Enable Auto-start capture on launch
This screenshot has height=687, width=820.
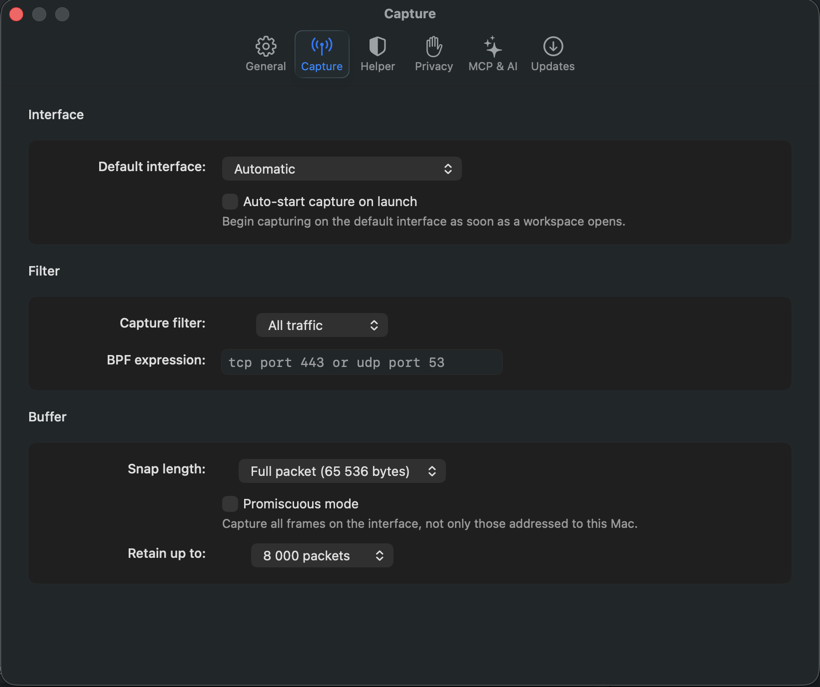pyautogui.click(x=230, y=201)
